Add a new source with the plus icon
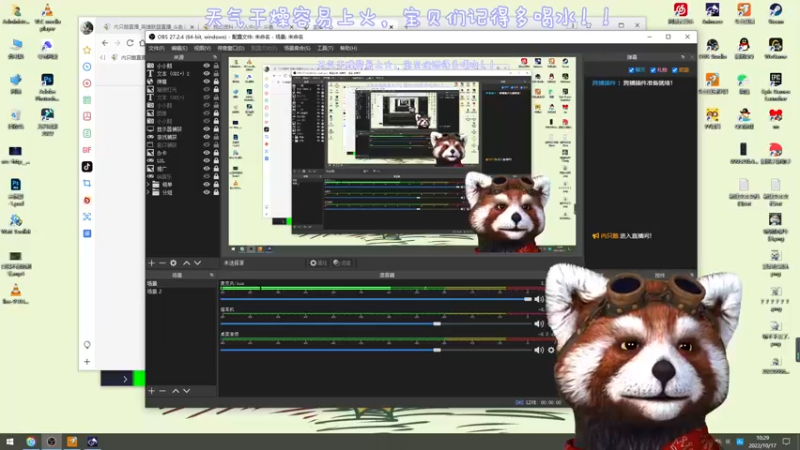 tap(152, 263)
